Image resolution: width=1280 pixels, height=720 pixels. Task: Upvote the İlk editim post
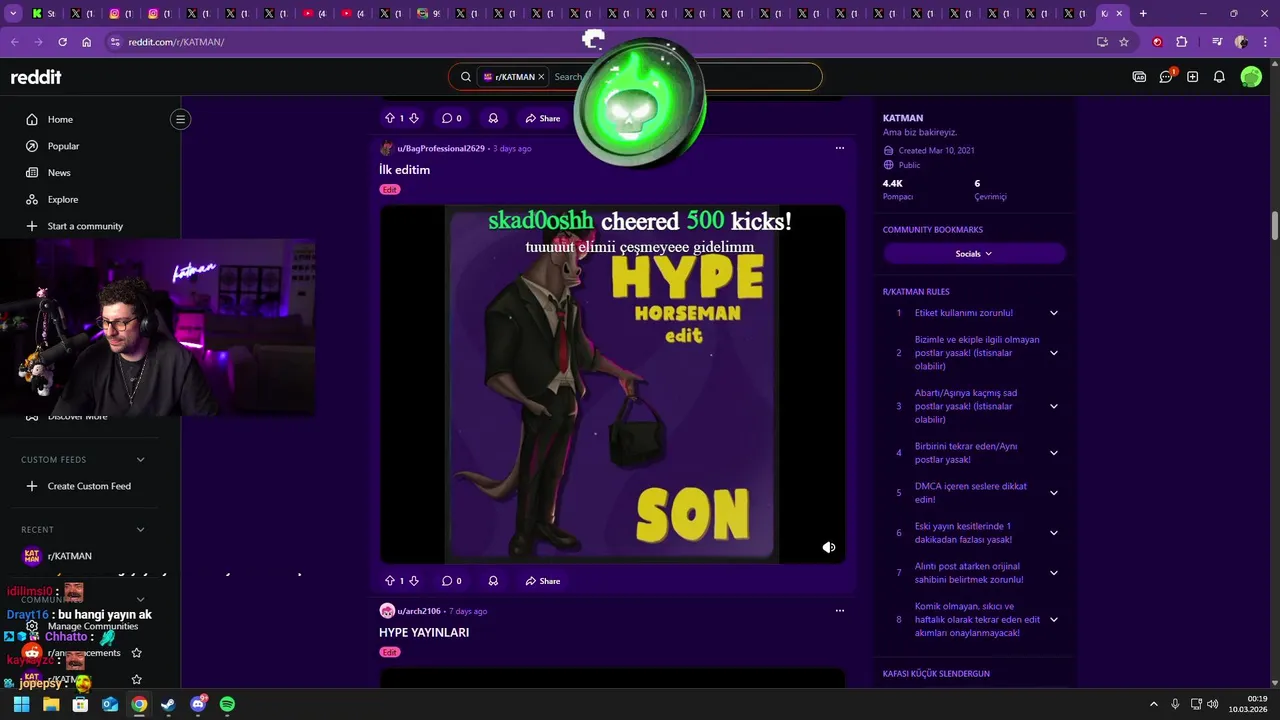(390, 581)
